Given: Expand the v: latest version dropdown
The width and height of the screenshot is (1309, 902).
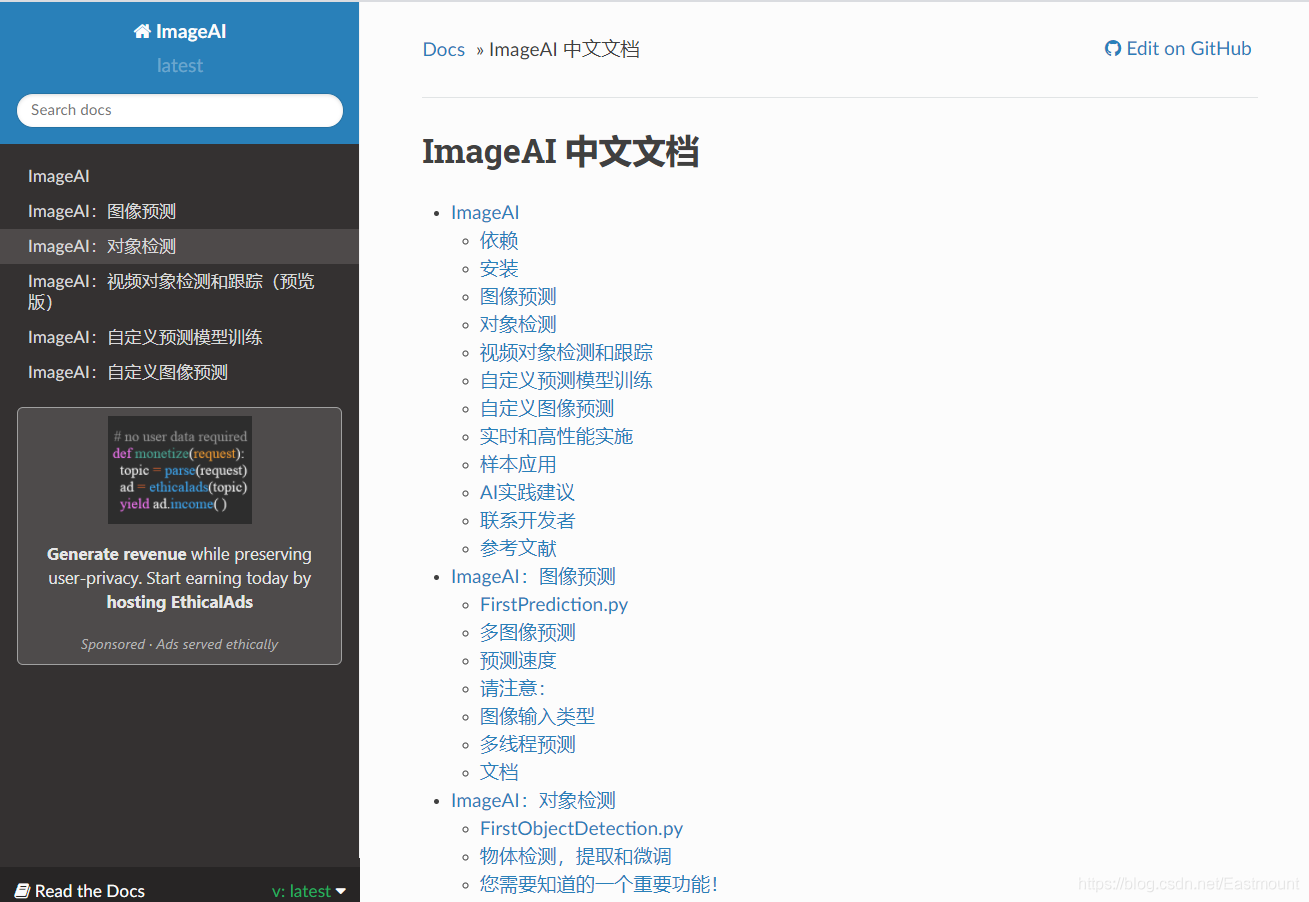Looking at the screenshot, I should point(309,891).
